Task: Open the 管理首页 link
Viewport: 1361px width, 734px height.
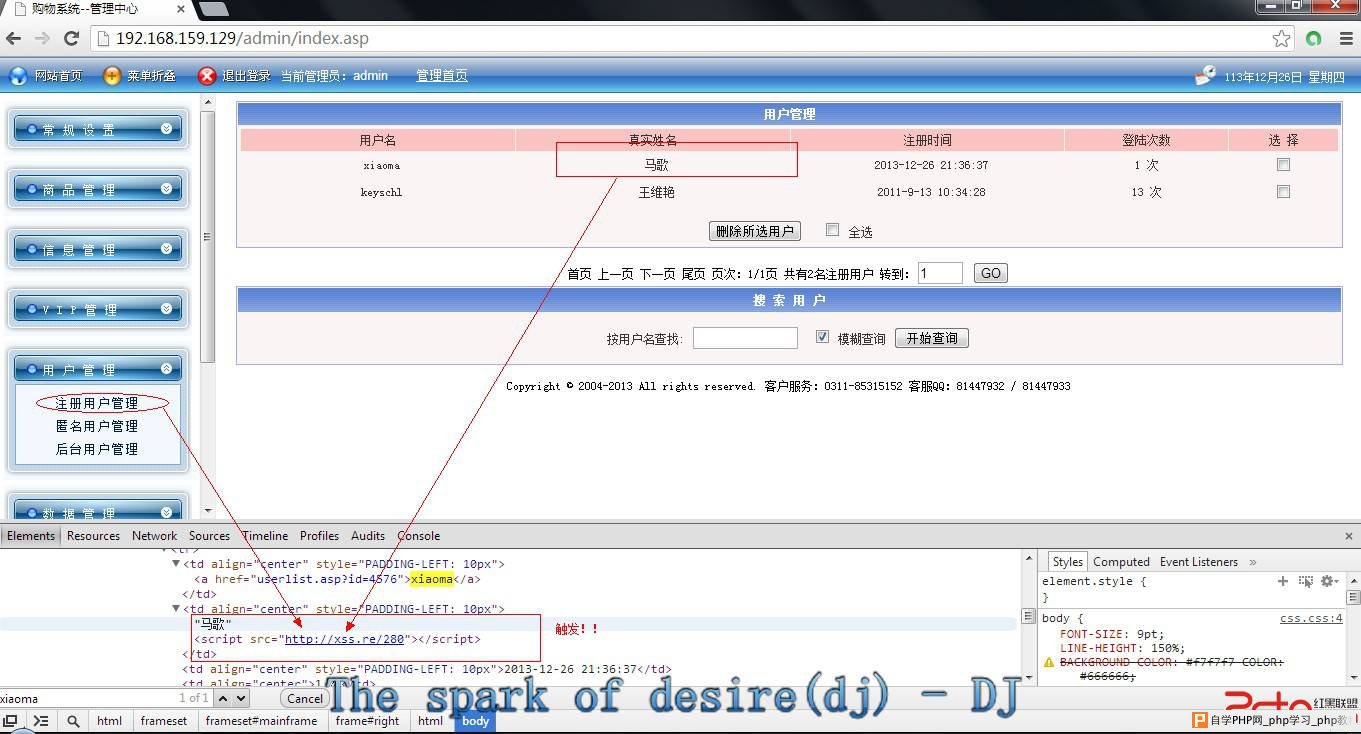Action: click(x=441, y=76)
